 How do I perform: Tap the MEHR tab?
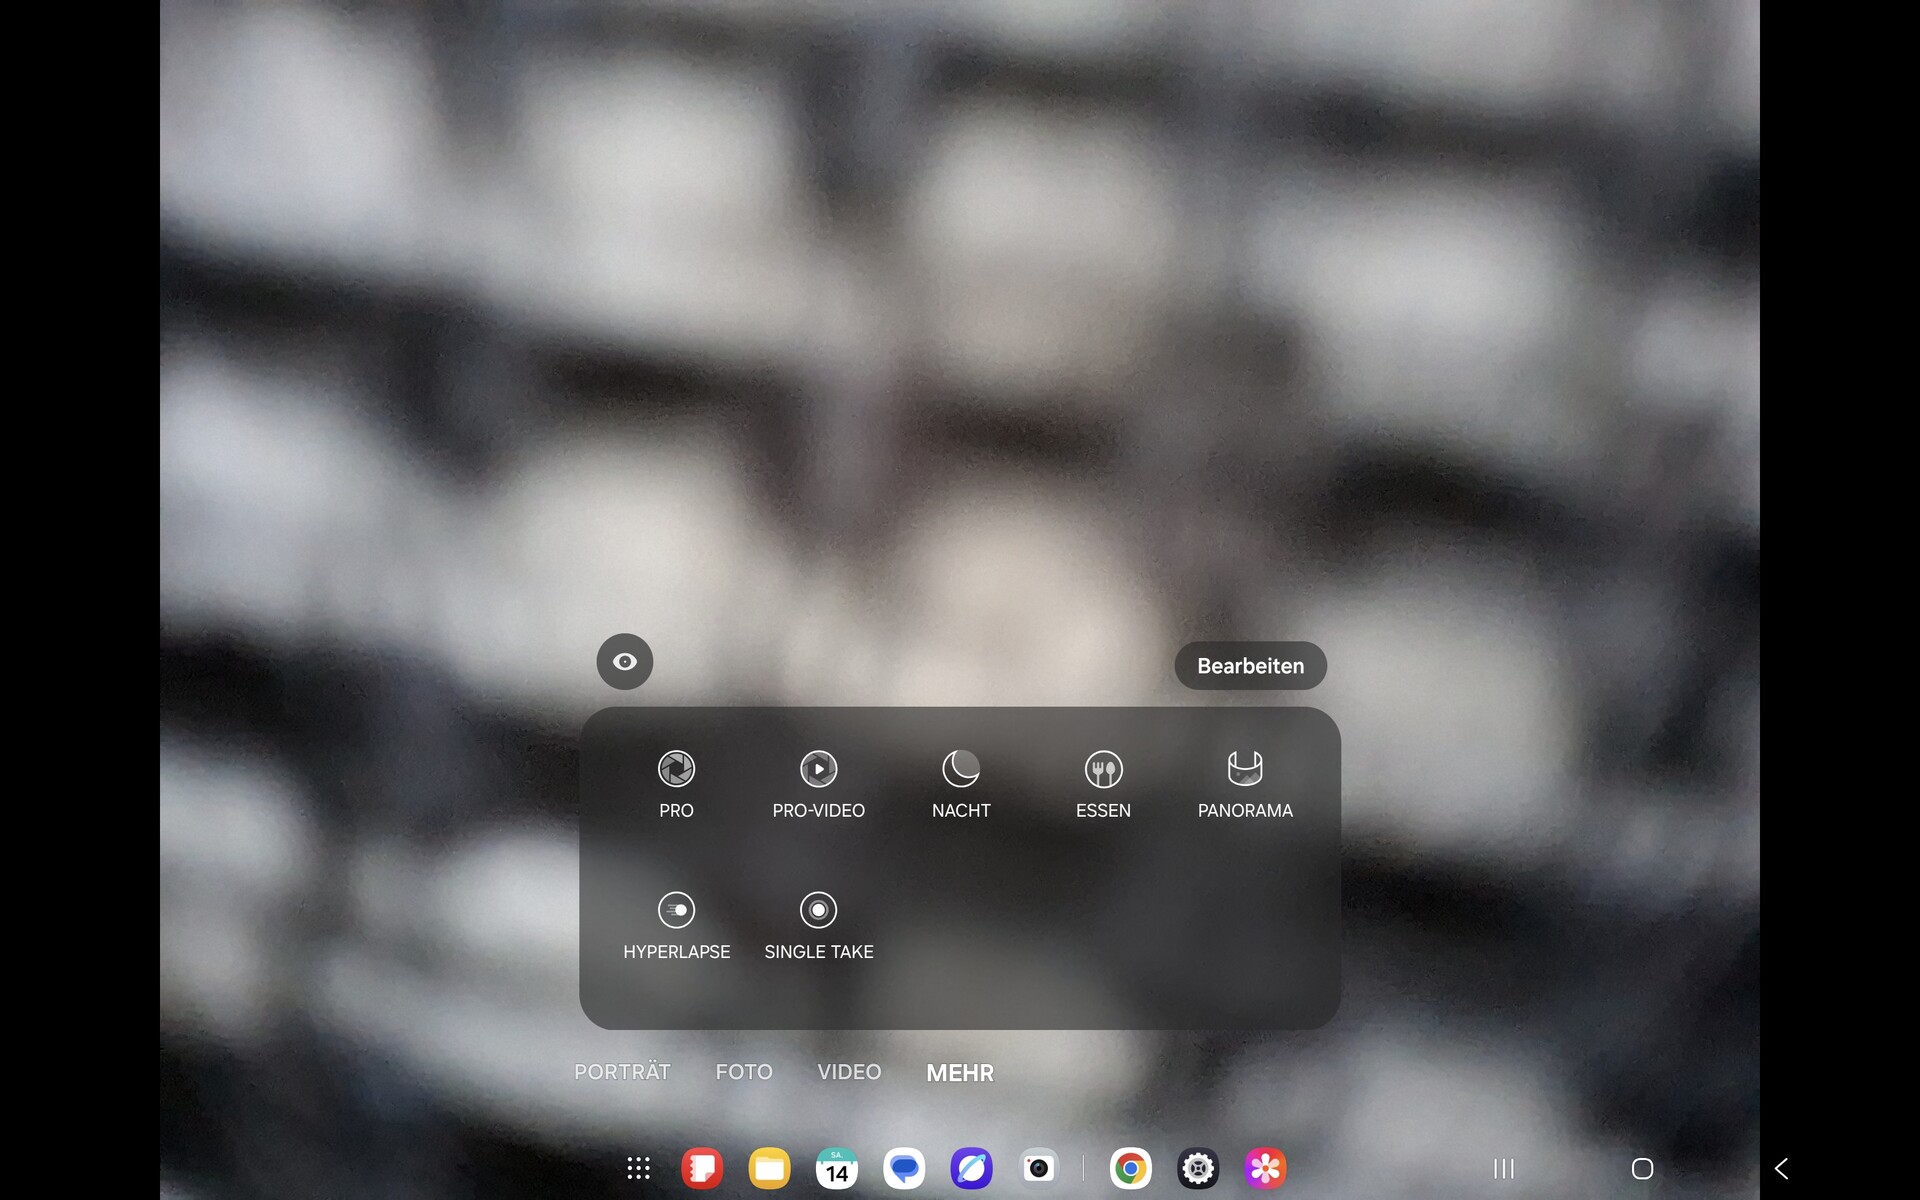click(x=960, y=1073)
